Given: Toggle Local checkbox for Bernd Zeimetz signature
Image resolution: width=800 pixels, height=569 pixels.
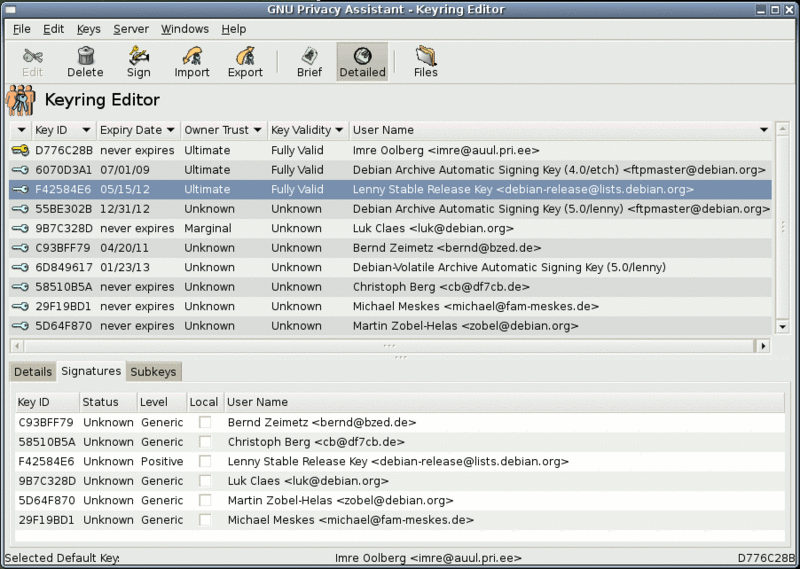Looking at the screenshot, I should (x=205, y=422).
